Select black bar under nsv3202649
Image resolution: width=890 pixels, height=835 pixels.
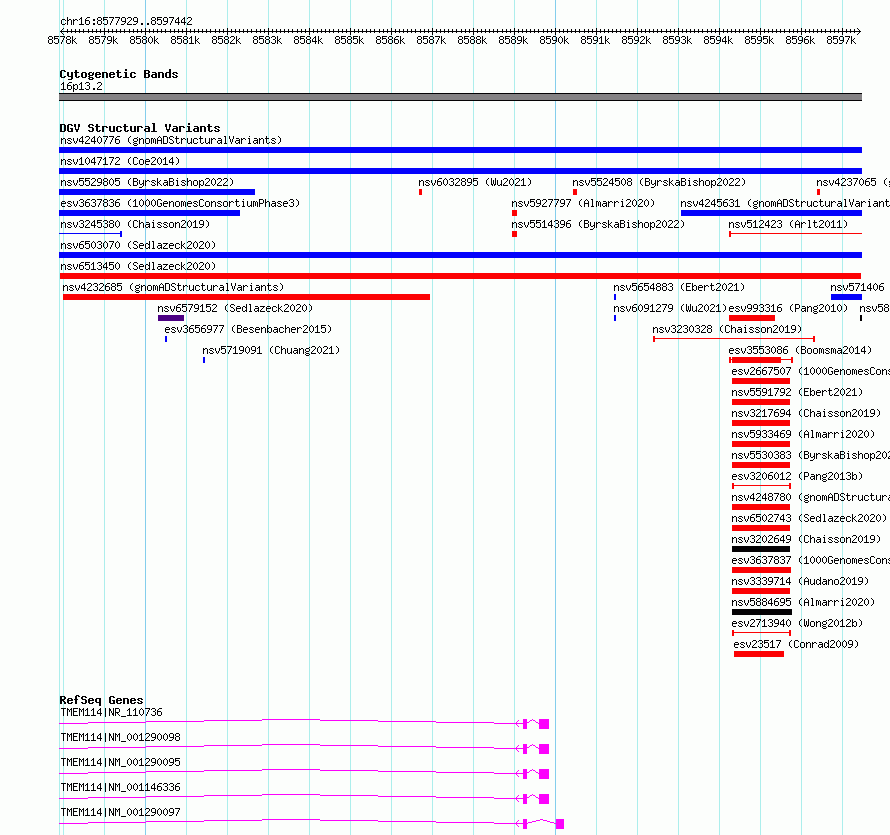pos(761,549)
